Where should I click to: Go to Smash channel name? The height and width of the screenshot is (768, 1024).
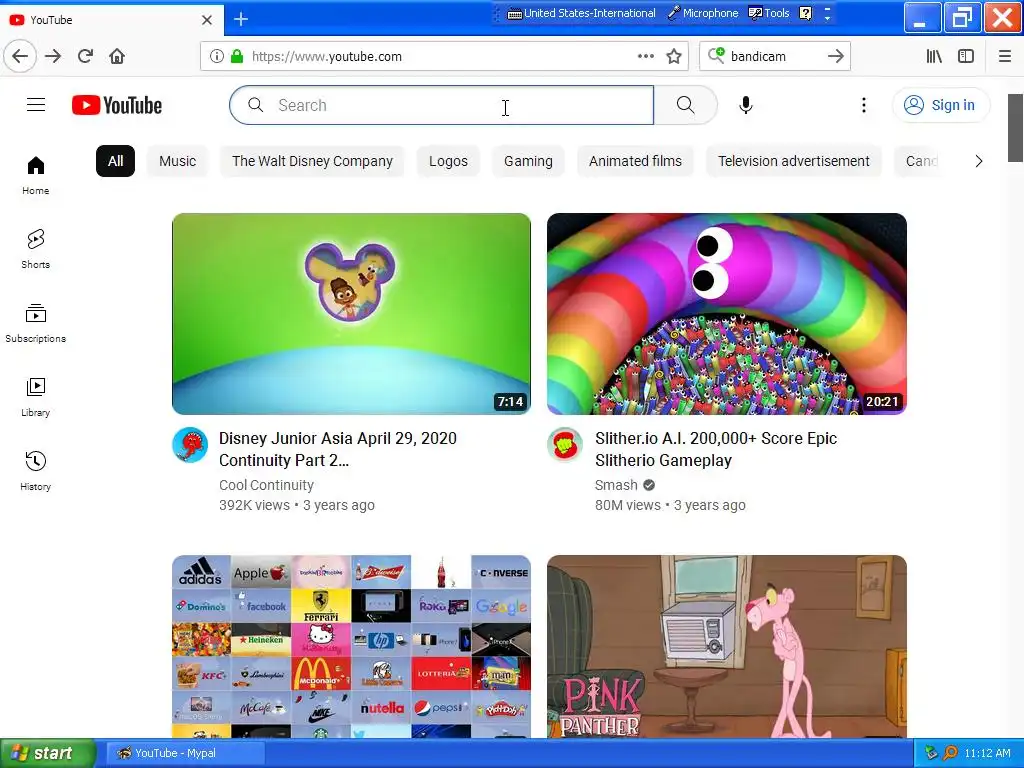tap(616, 485)
